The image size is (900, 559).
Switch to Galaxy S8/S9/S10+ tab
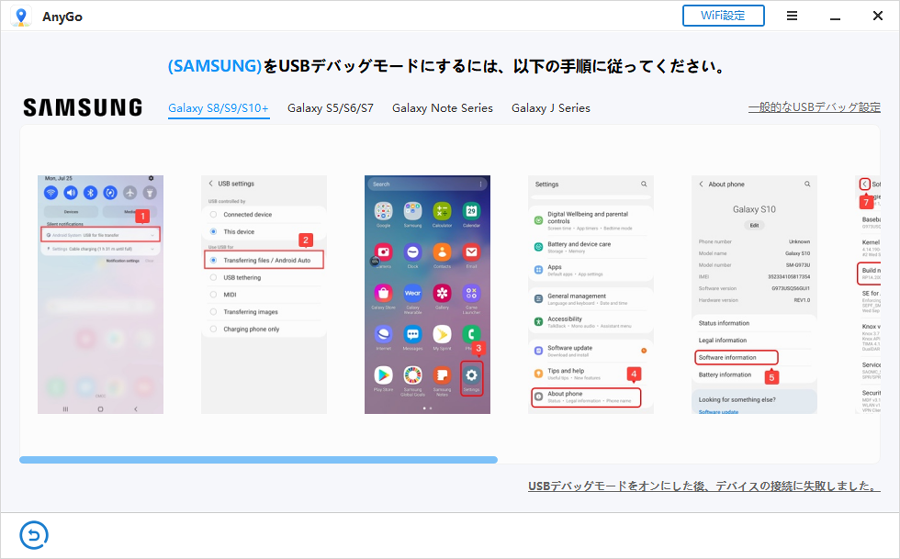[219, 108]
